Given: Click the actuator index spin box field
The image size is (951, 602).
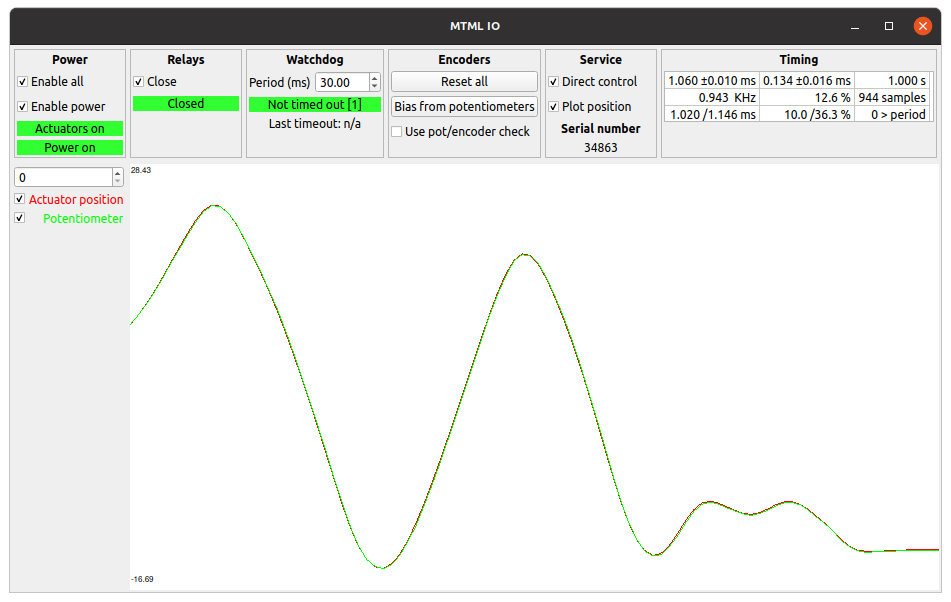Looking at the screenshot, I should (64, 178).
